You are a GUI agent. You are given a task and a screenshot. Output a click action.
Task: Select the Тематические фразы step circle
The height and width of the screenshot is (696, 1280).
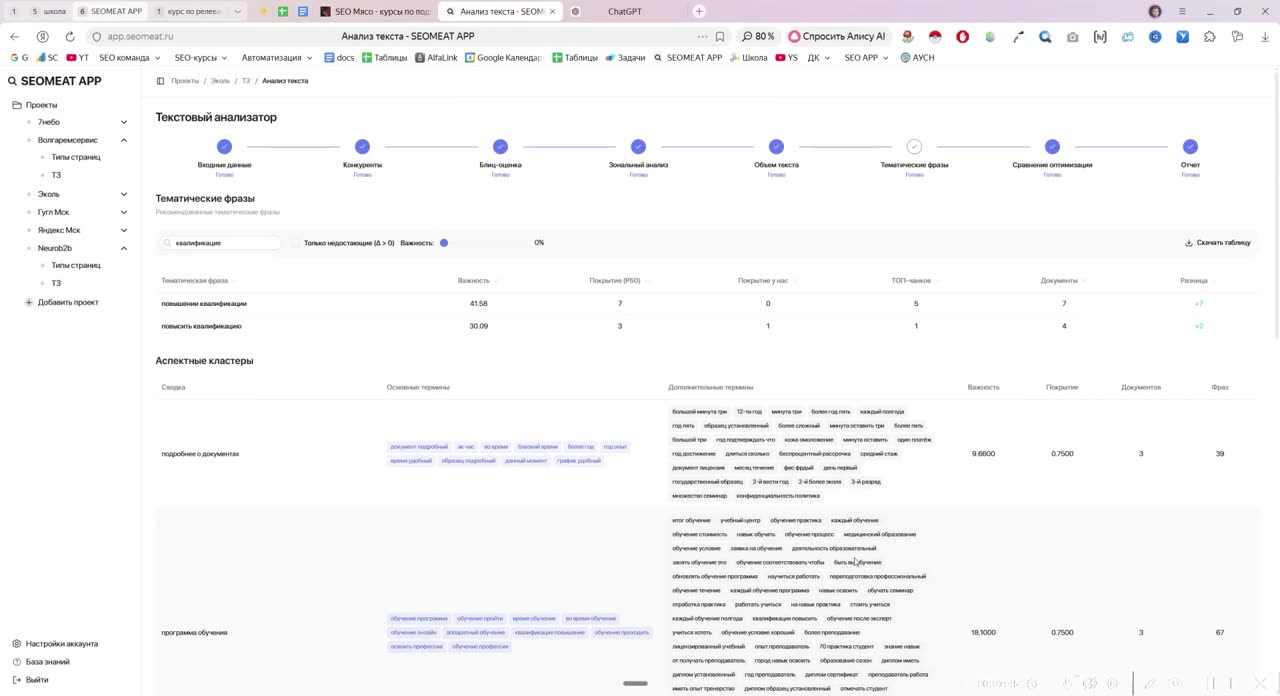point(914,146)
